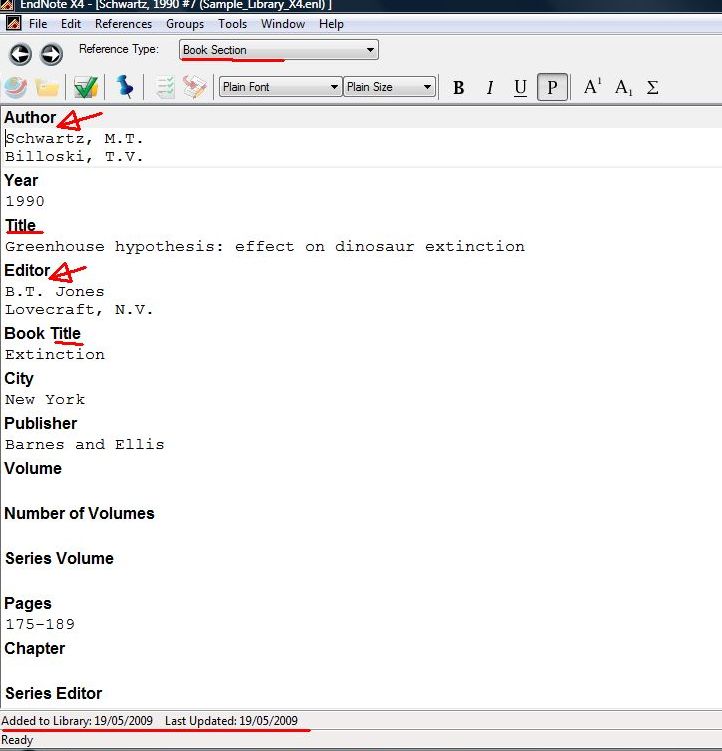Click the Series Volume label
Viewport: 722px width, 751px height.
(59, 558)
